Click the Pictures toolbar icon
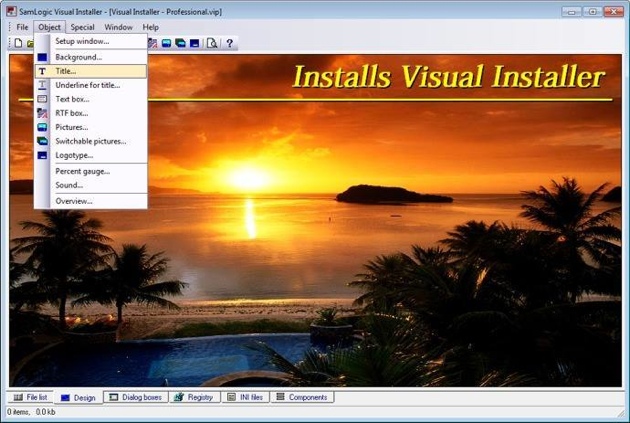The height and width of the screenshot is (423, 630). 166,43
